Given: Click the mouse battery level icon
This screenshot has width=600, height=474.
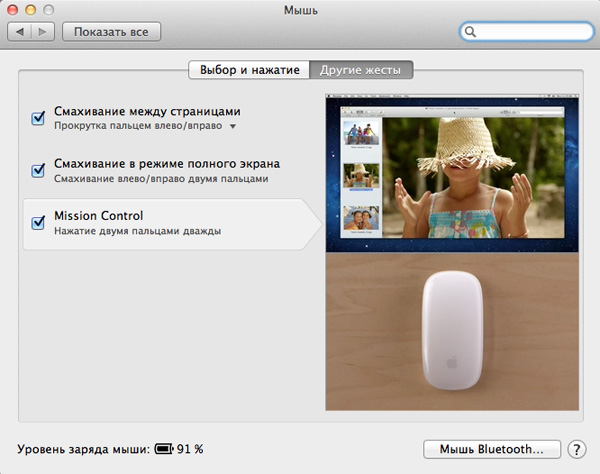Looking at the screenshot, I should [x=165, y=450].
